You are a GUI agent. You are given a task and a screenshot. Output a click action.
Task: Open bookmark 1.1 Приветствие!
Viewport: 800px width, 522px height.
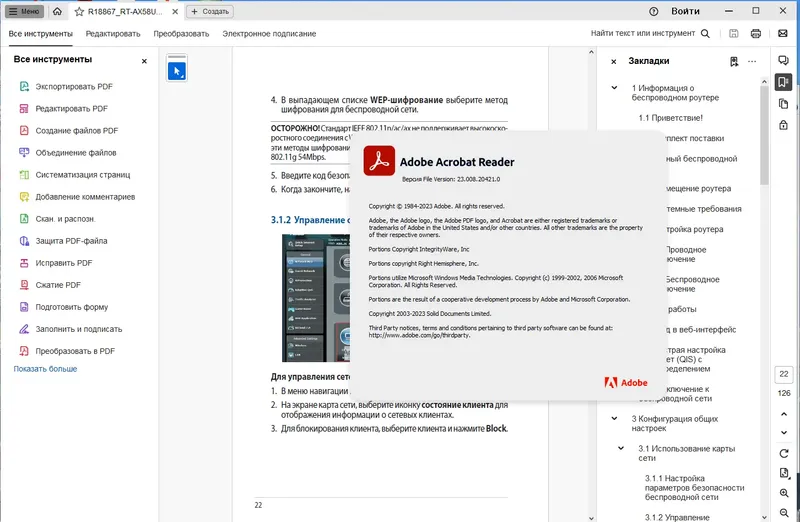[670, 118]
